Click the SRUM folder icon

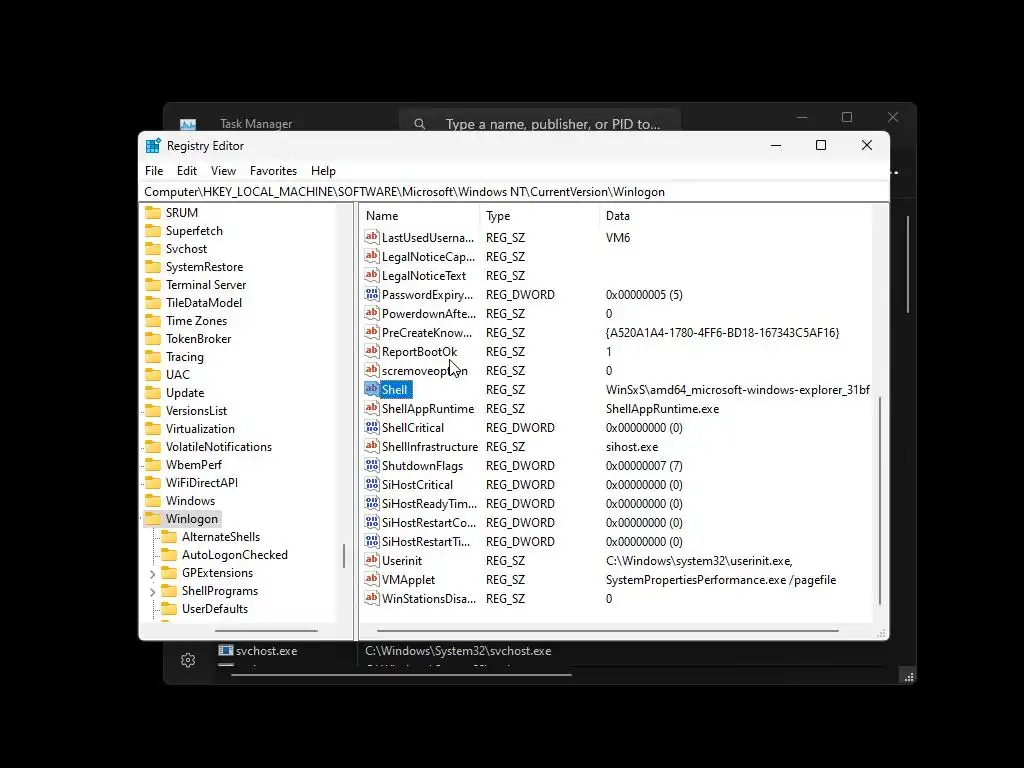(153, 212)
